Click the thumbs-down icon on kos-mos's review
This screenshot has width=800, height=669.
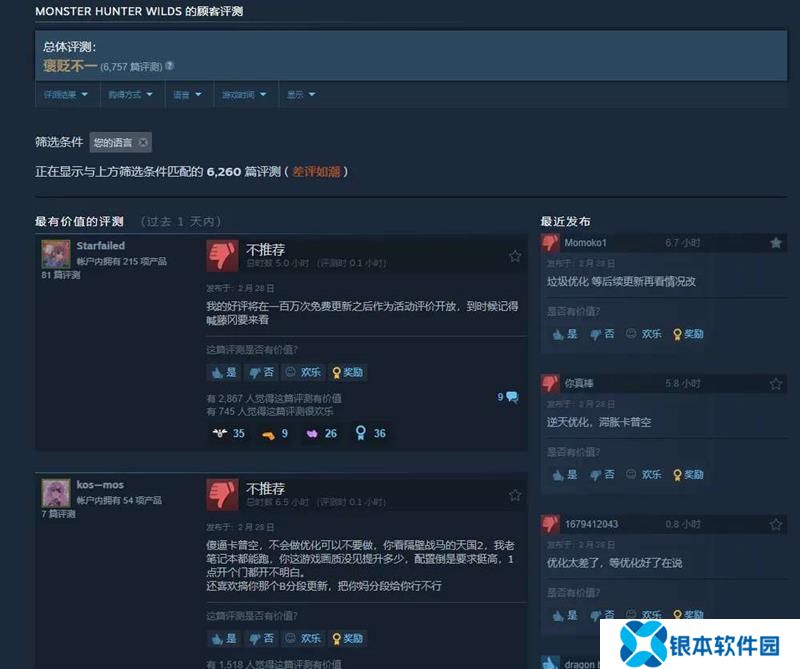coord(222,494)
